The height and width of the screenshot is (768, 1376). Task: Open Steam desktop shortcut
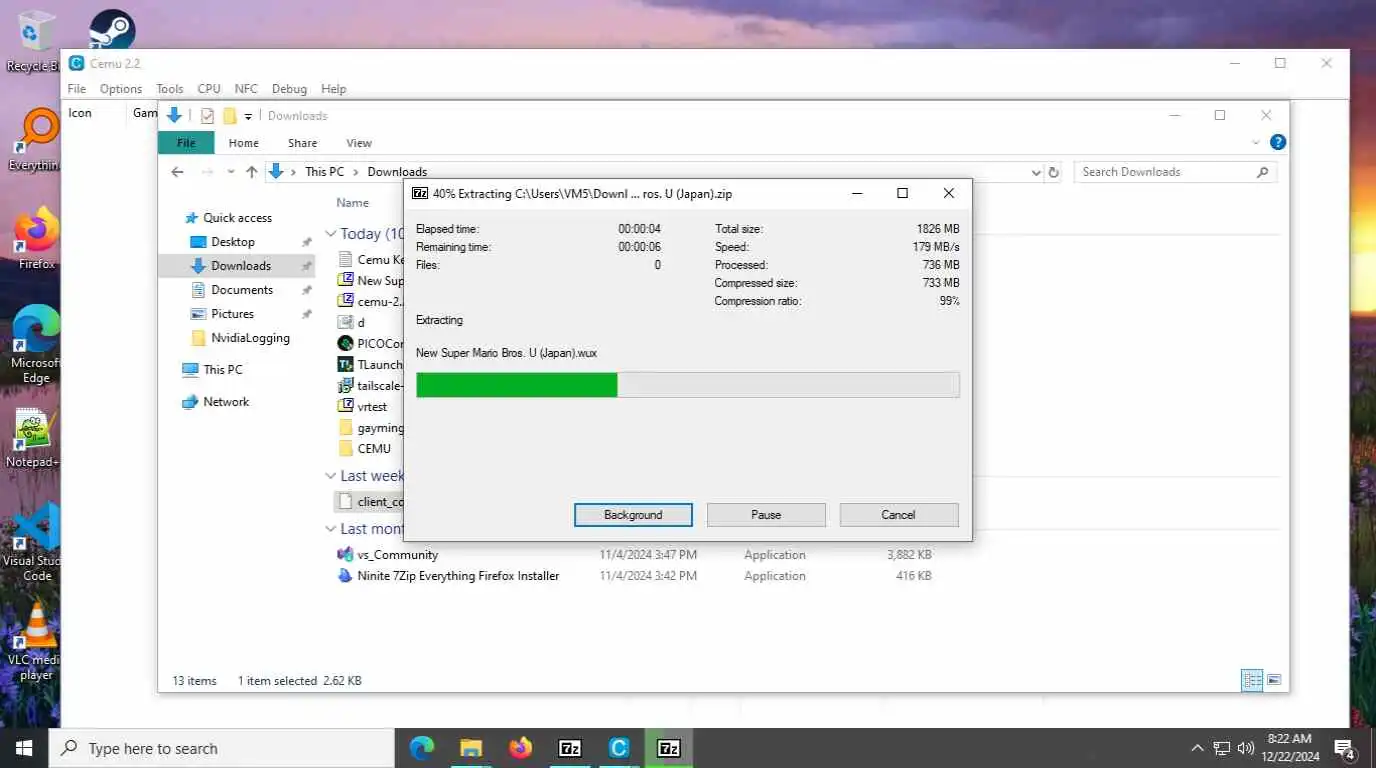(112, 30)
